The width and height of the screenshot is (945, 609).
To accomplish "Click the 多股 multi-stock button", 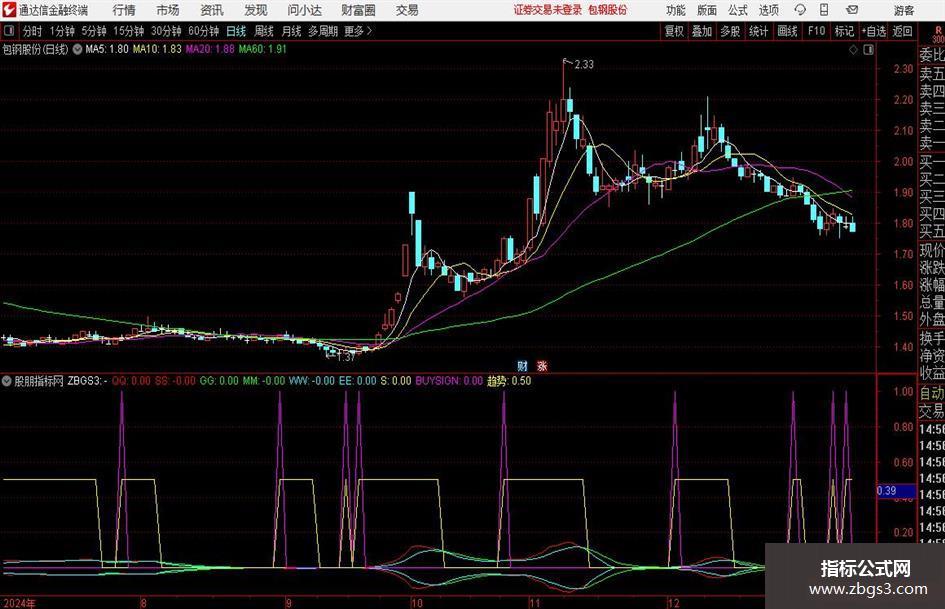I will pos(730,31).
